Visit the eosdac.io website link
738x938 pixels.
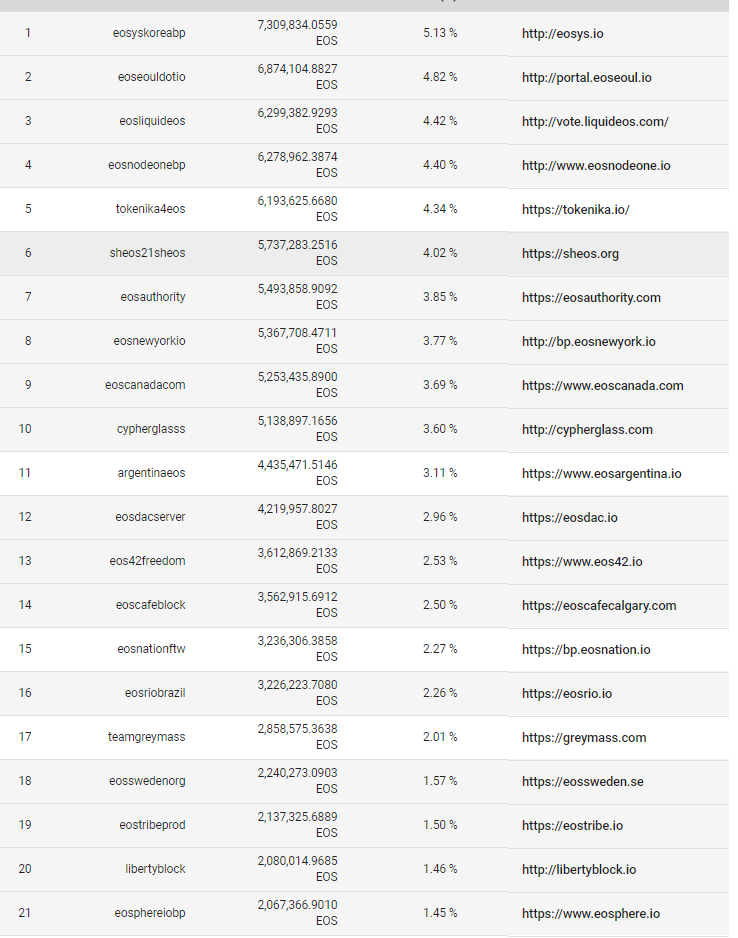(569, 518)
